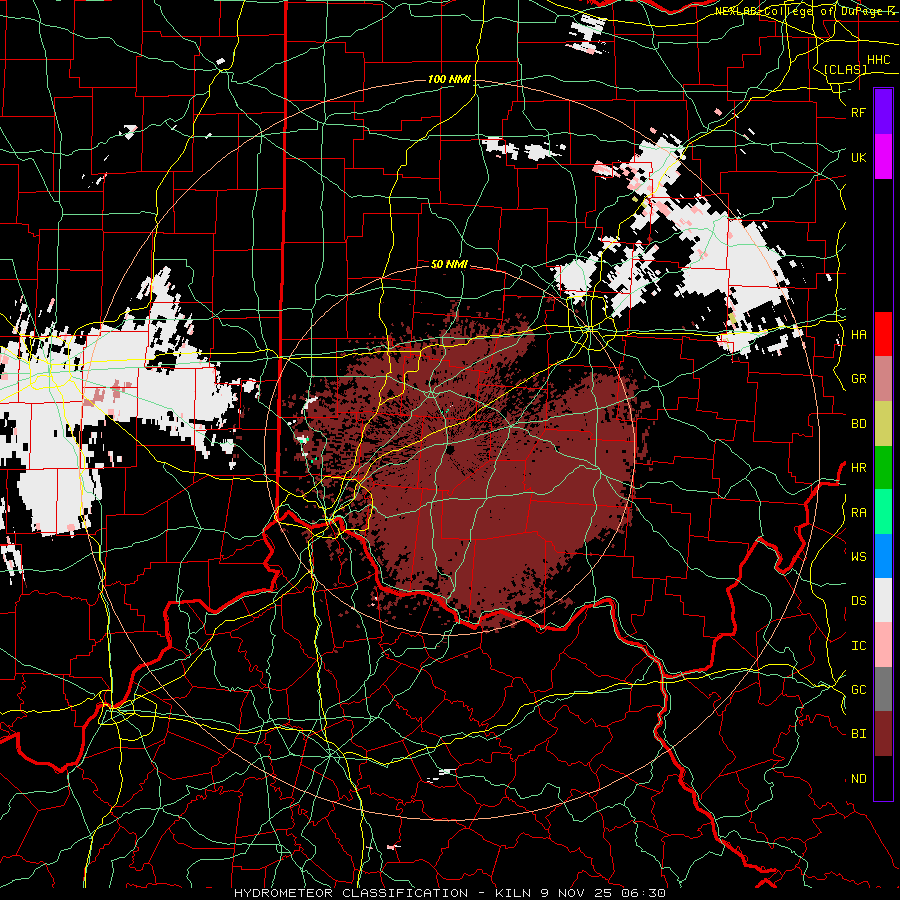Click the green HR legend color swatch
Image resolution: width=900 pixels, height=900 pixels.
883,467
